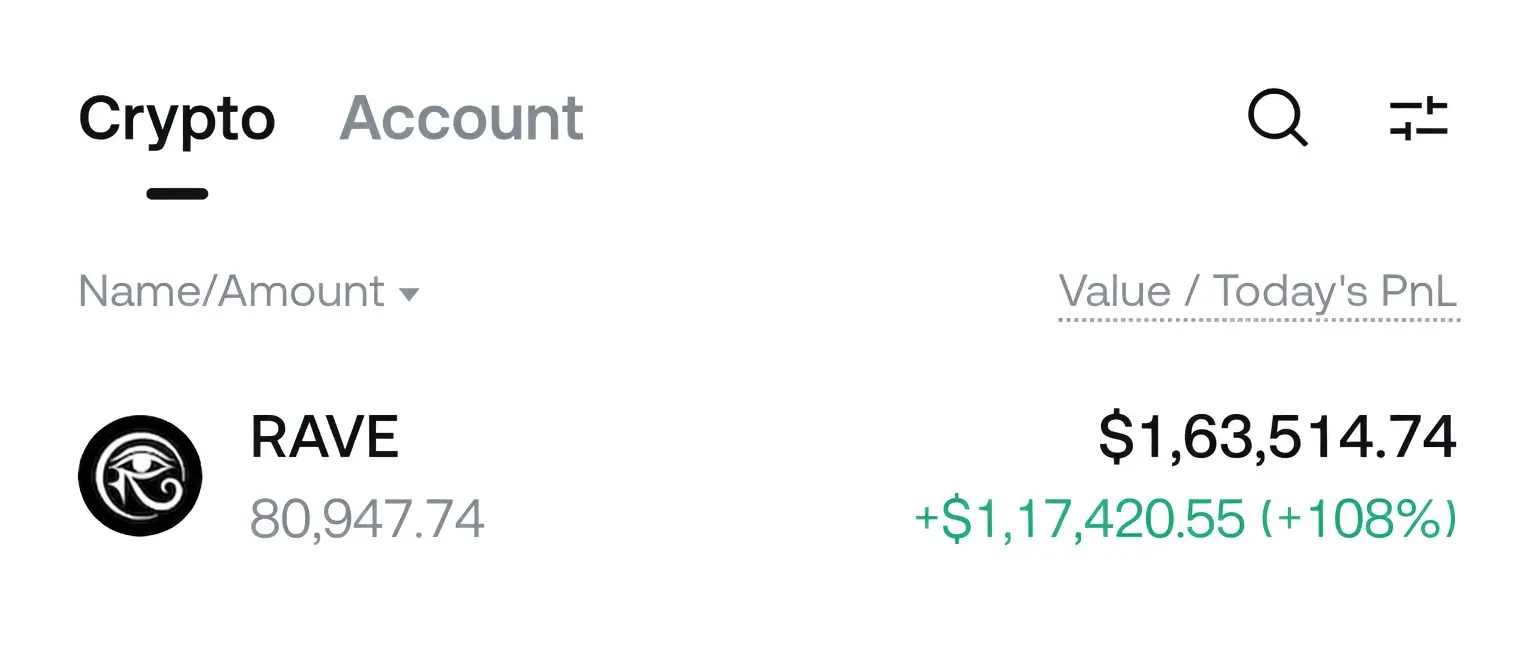Select the RAVE token name

325,437
